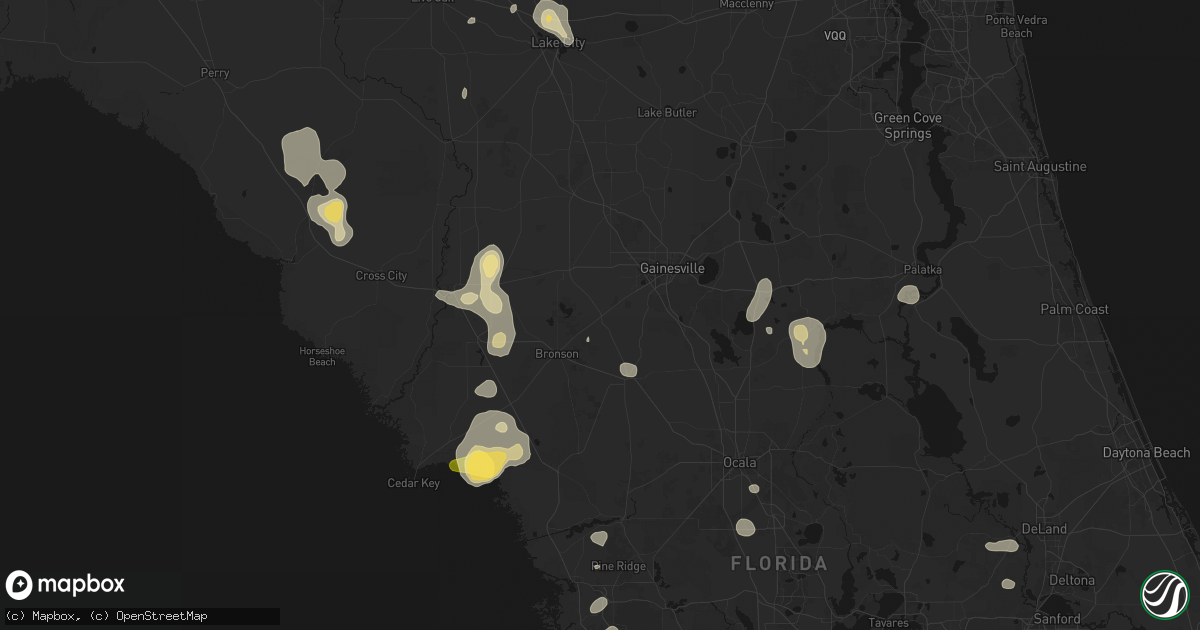Click the Ocala city label
This screenshot has width=1200, height=630.
[x=740, y=462]
